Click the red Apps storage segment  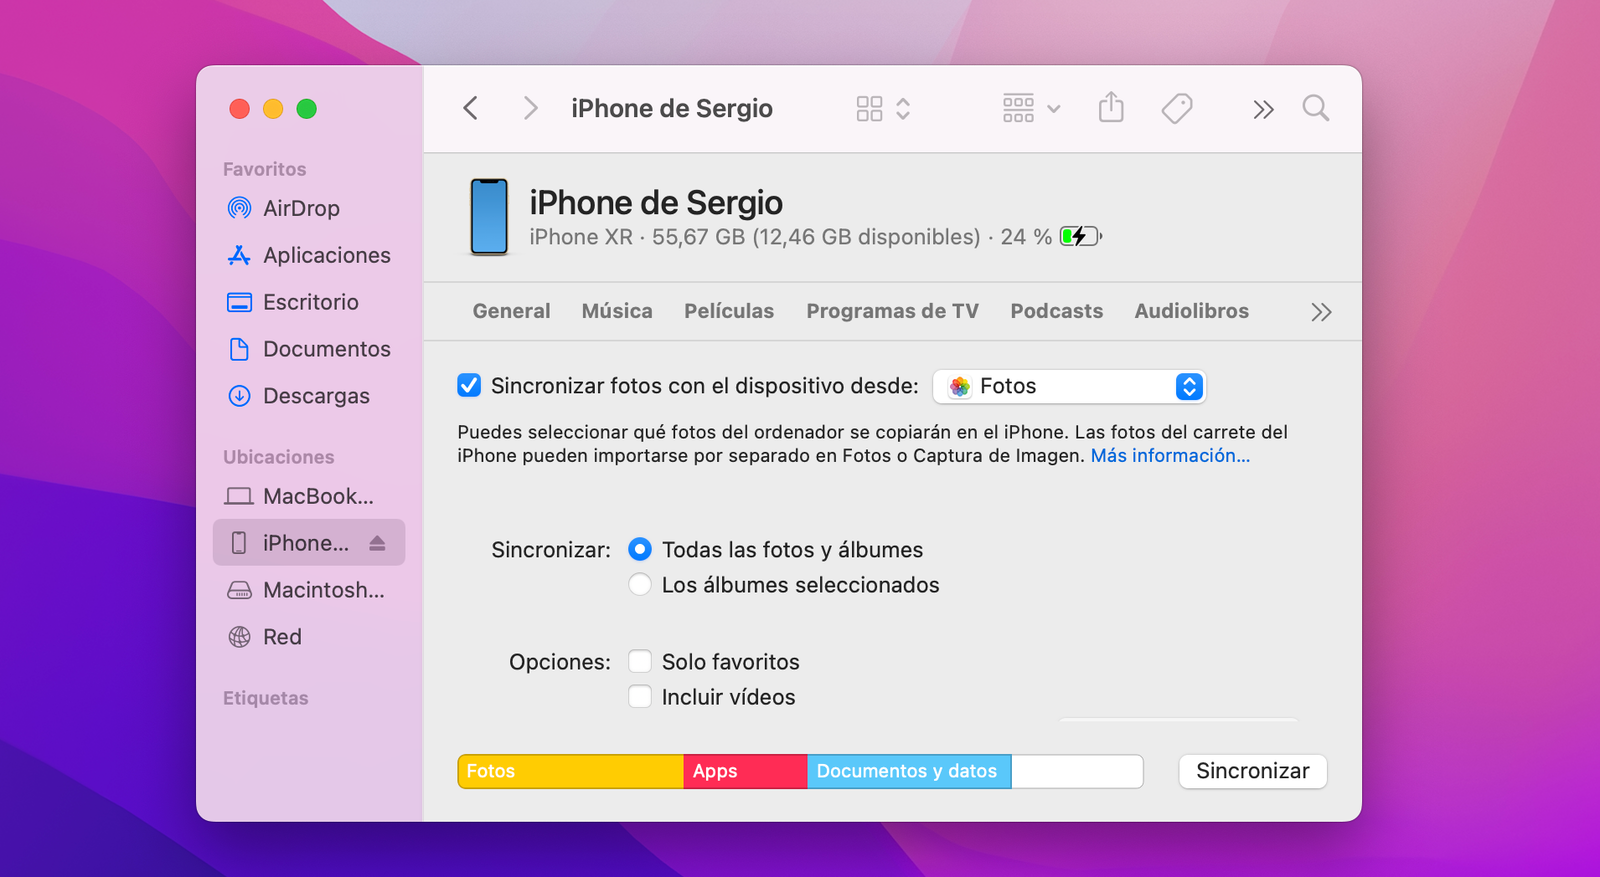[x=745, y=771]
